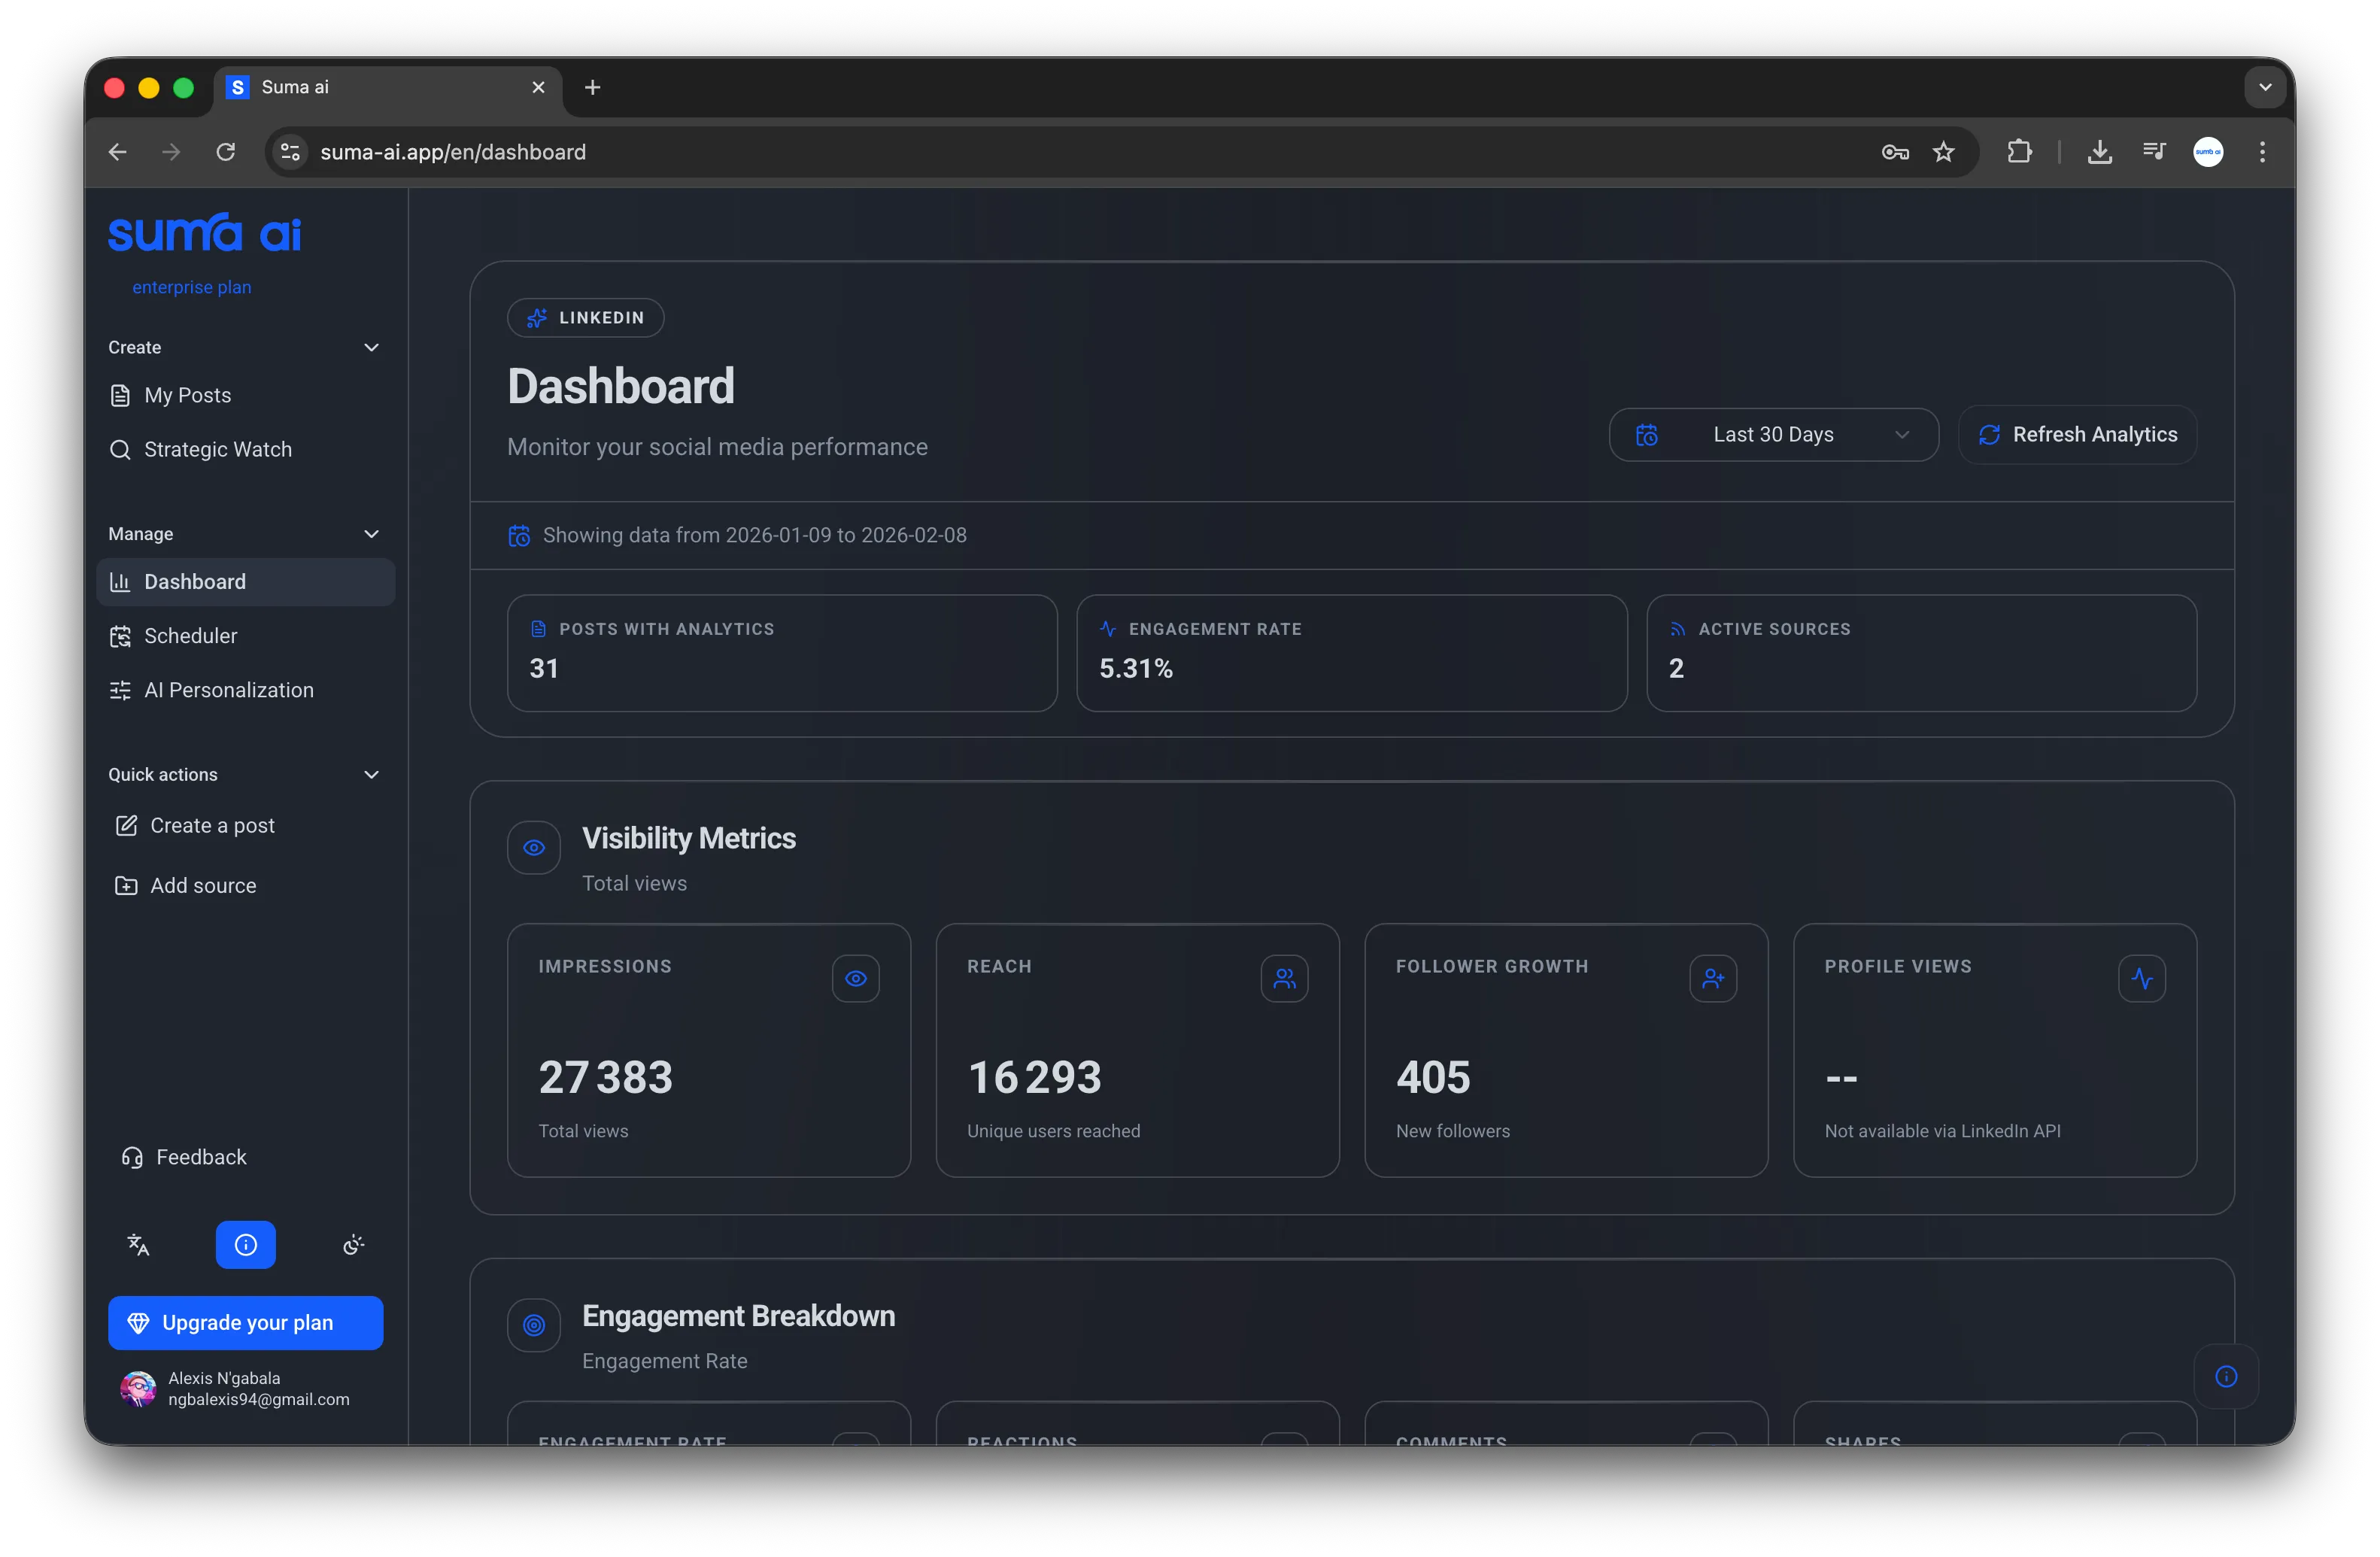Collapse the Manage sidebar section
Viewport: 2380px width, 1557px height.
tap(371, 534)
